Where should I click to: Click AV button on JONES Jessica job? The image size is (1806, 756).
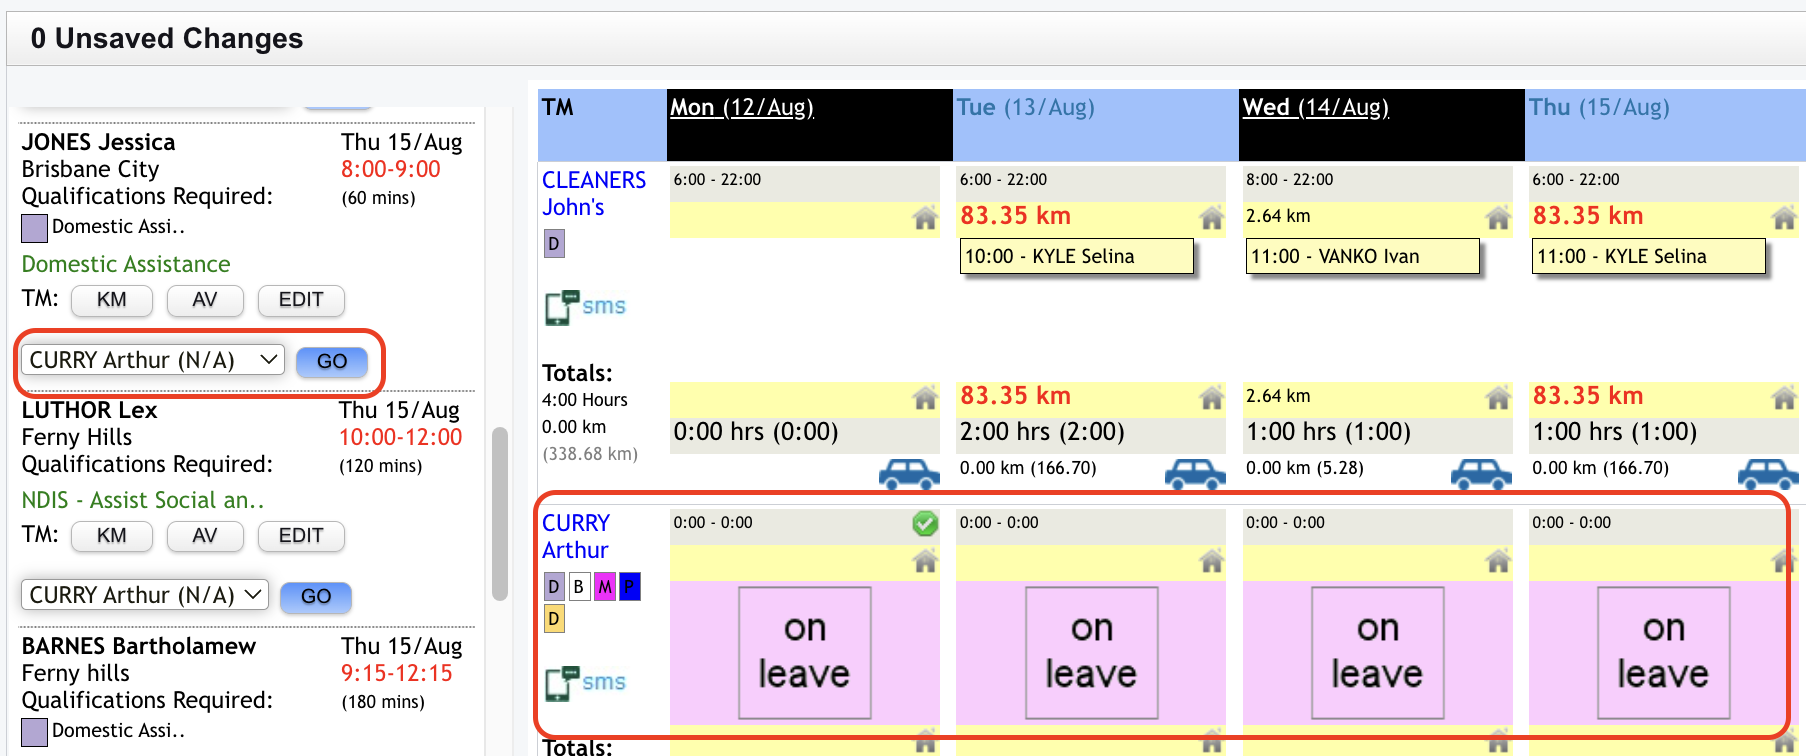point(205,300)
